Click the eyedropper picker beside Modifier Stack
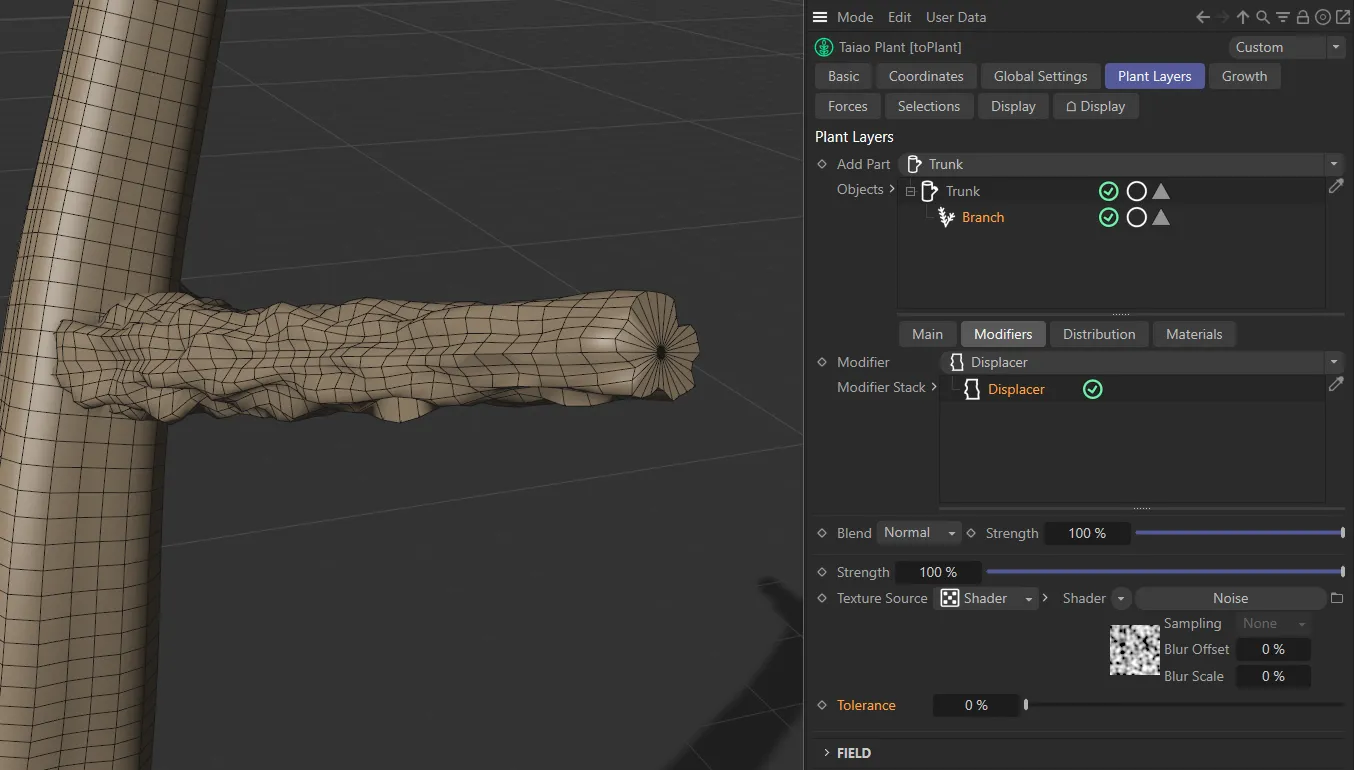Viewport: 1354px width, 770px height. point(1336,385)
